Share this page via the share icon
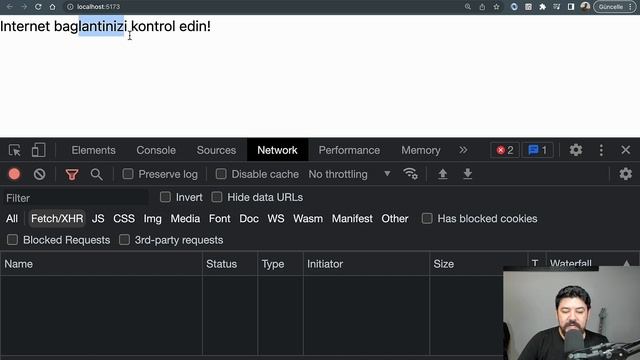640x360 pixels. [482, 7]
